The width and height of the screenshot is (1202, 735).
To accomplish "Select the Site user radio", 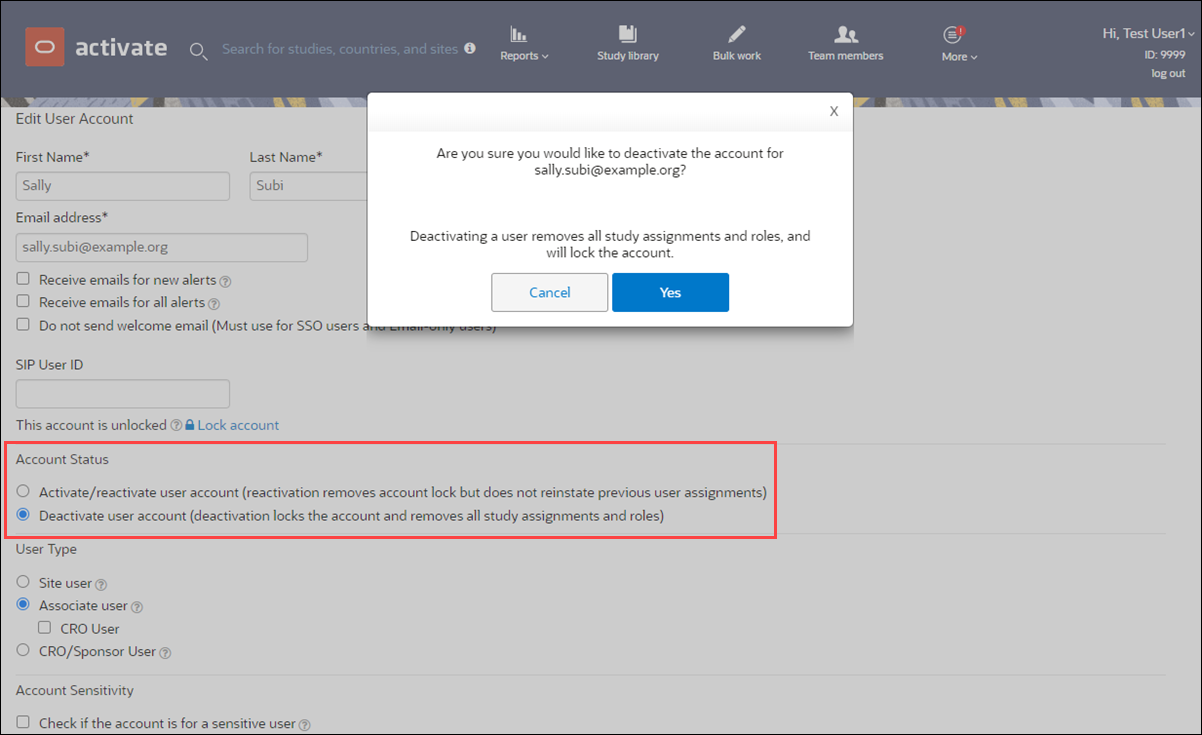I will (x=23, y=582).
